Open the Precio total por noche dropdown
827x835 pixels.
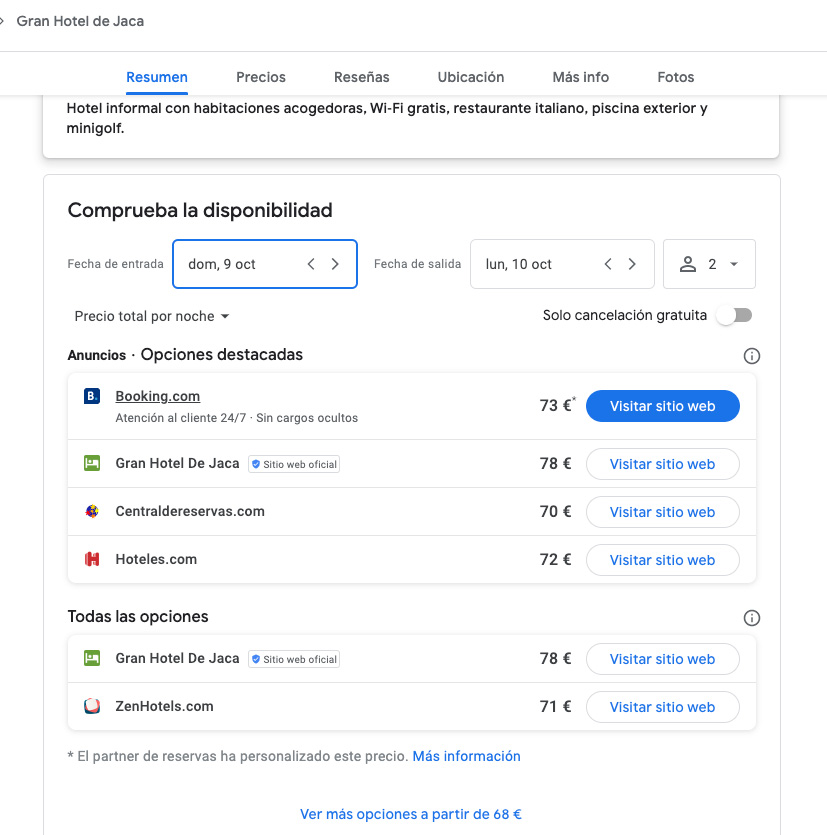pos(152,316)
